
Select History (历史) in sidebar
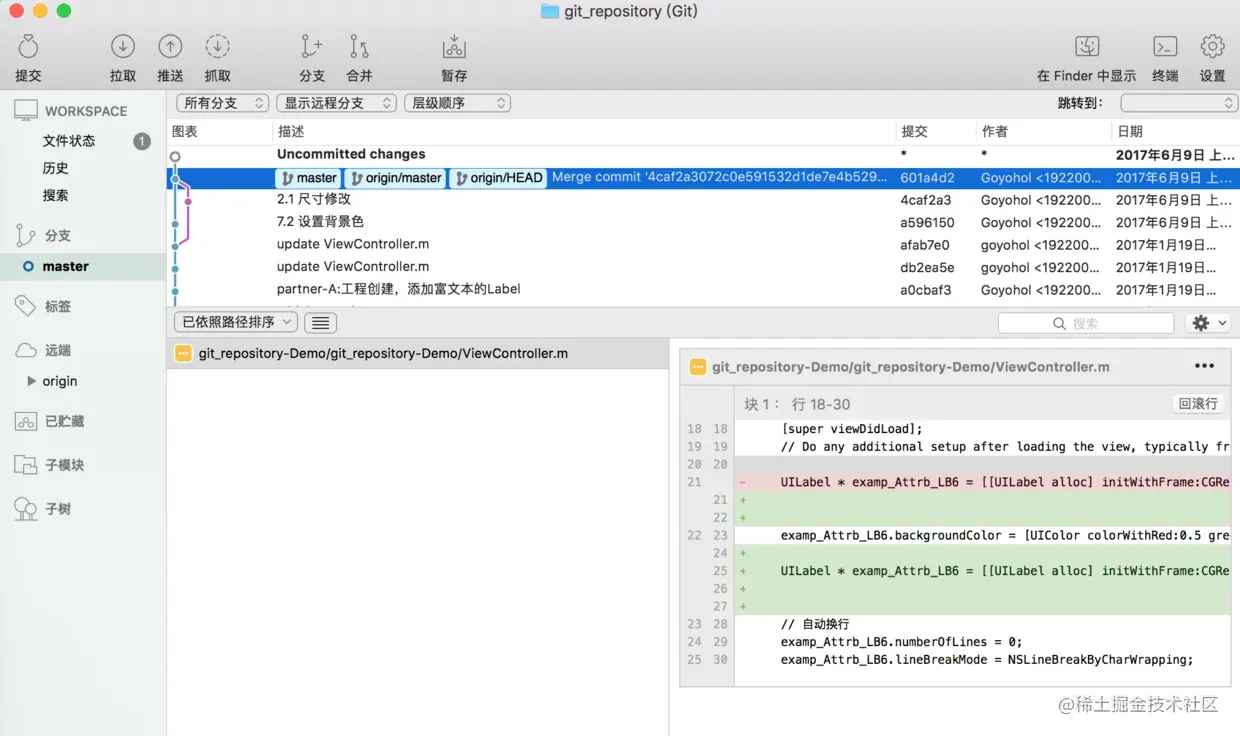coord(56,168)
